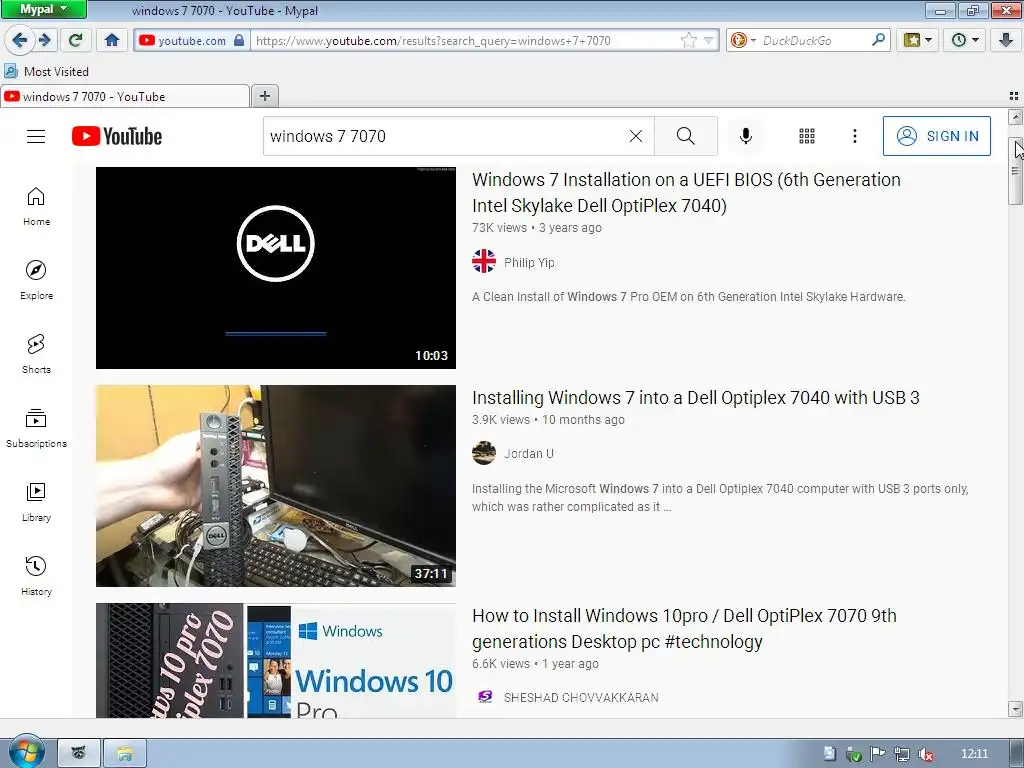Click the DuckDuckGo search field

(x=813, y=40)
